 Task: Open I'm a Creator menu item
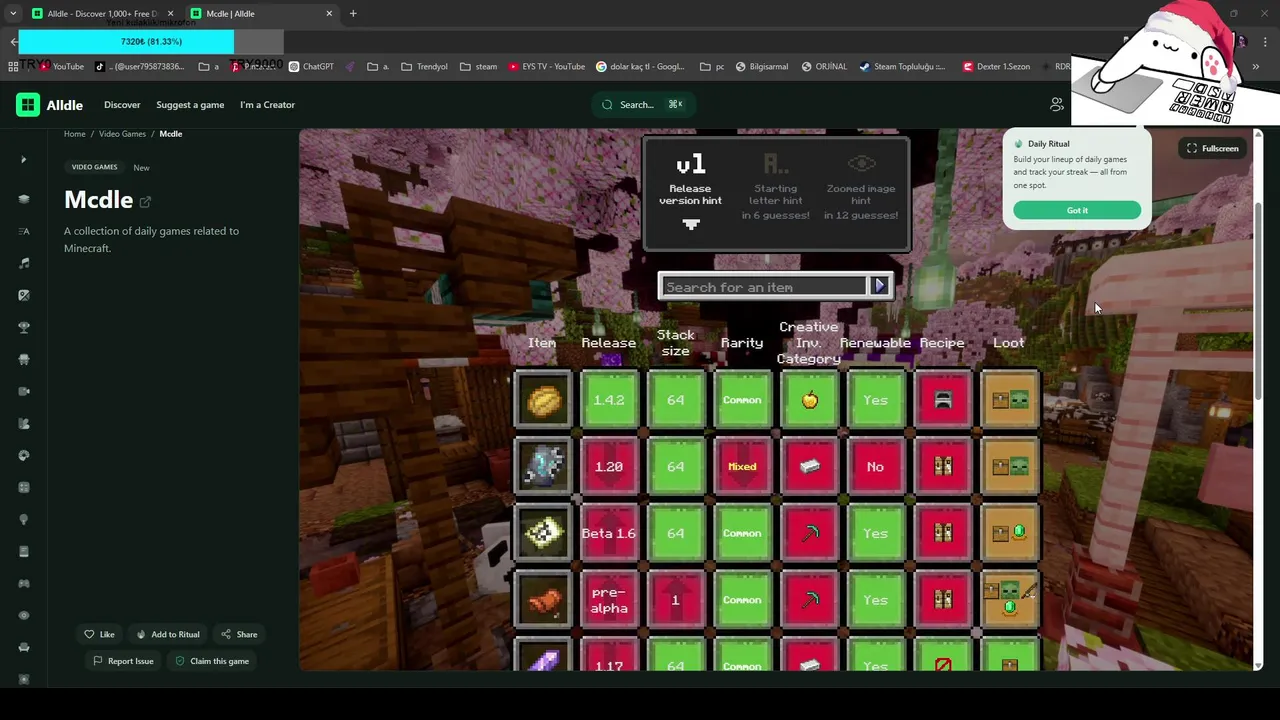coord(267,105)
